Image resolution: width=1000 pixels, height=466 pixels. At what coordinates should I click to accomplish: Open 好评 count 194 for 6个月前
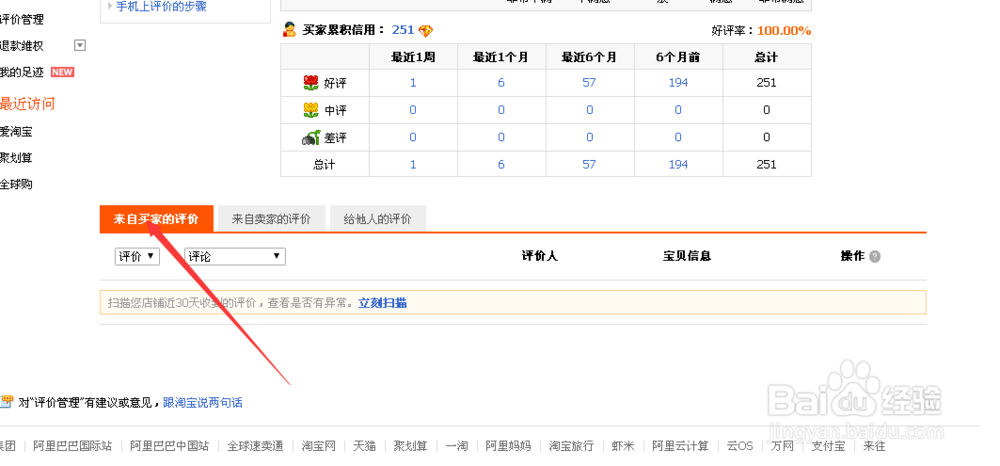[678, 83]
